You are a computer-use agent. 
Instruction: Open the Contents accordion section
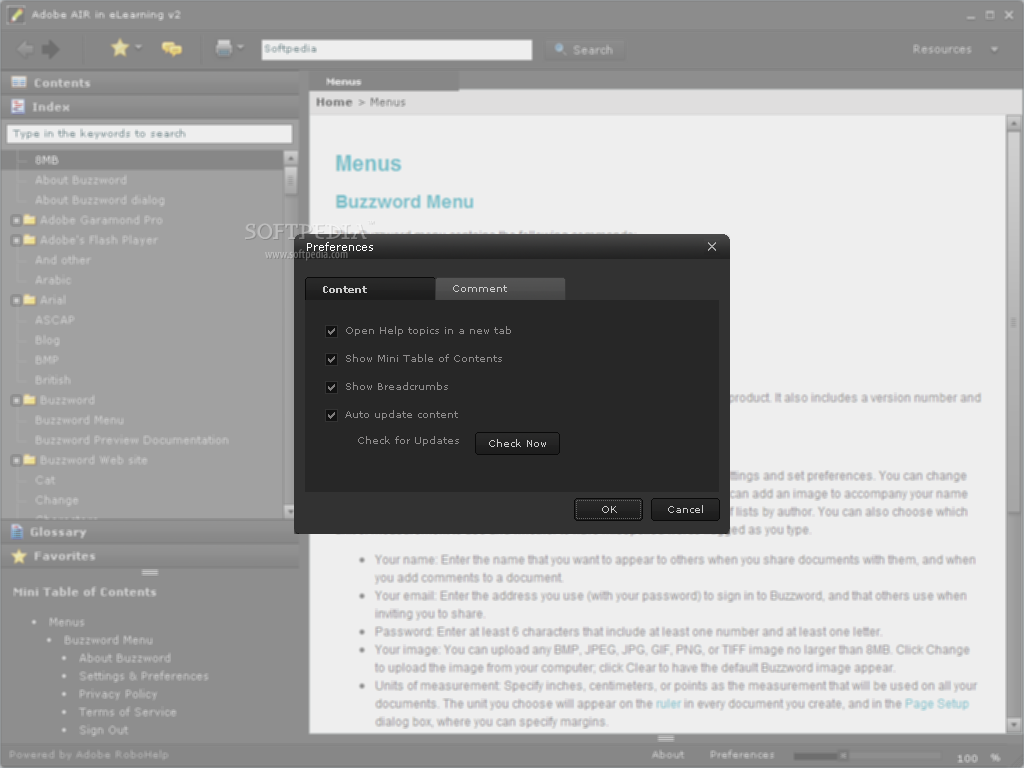[x=150, y=83]
